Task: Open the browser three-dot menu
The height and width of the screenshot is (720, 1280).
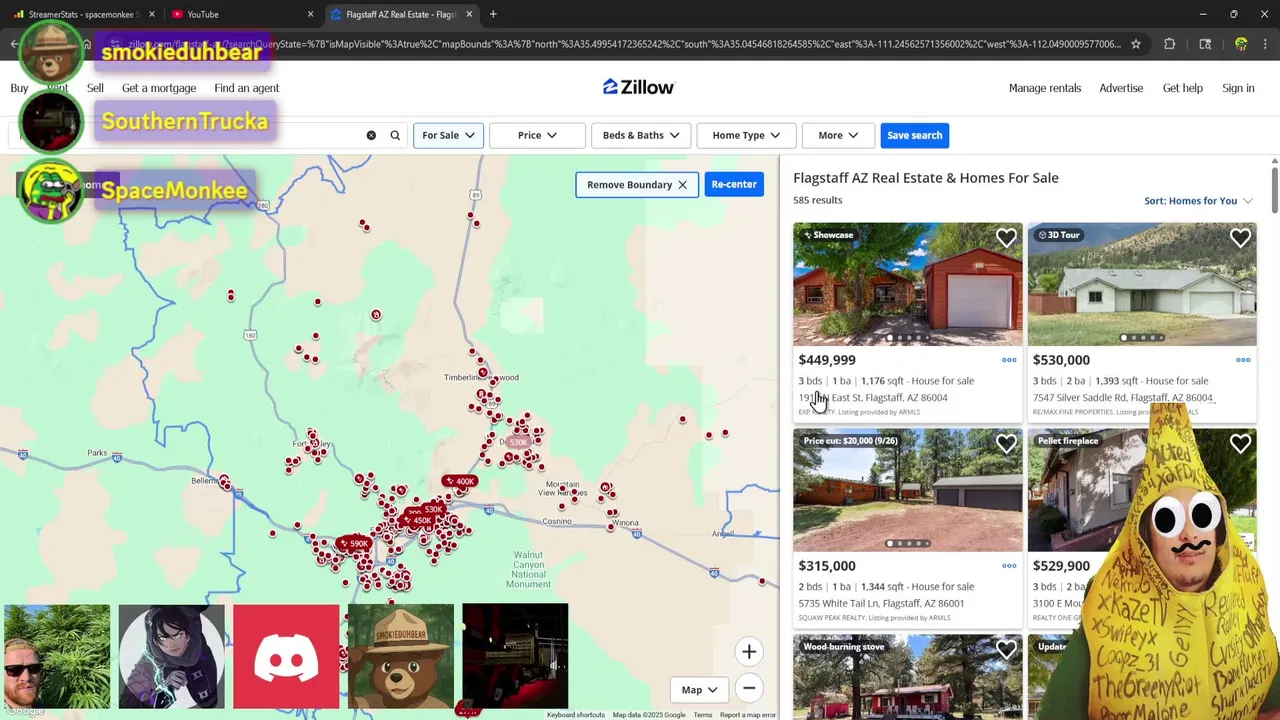Action: pos(1267,44)
